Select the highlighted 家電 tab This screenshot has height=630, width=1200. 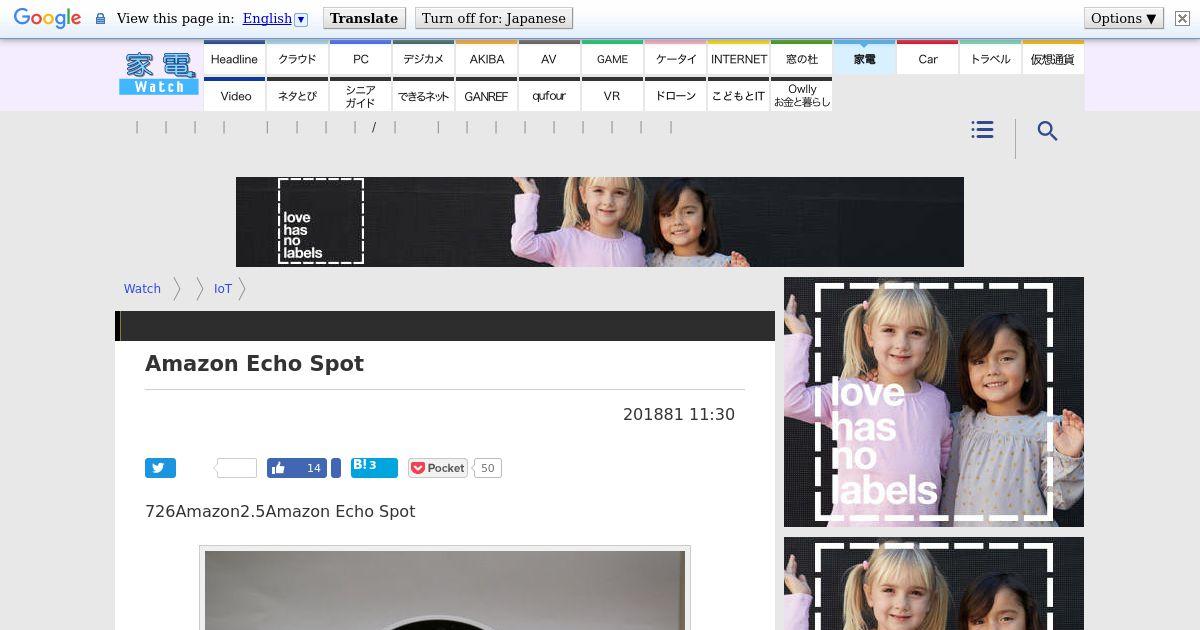864,58
